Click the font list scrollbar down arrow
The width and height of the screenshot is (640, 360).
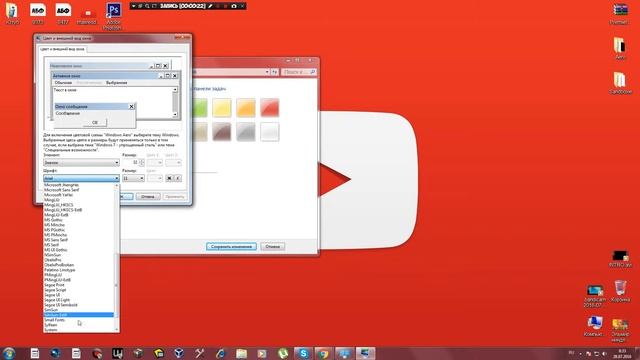pos(117,329)
